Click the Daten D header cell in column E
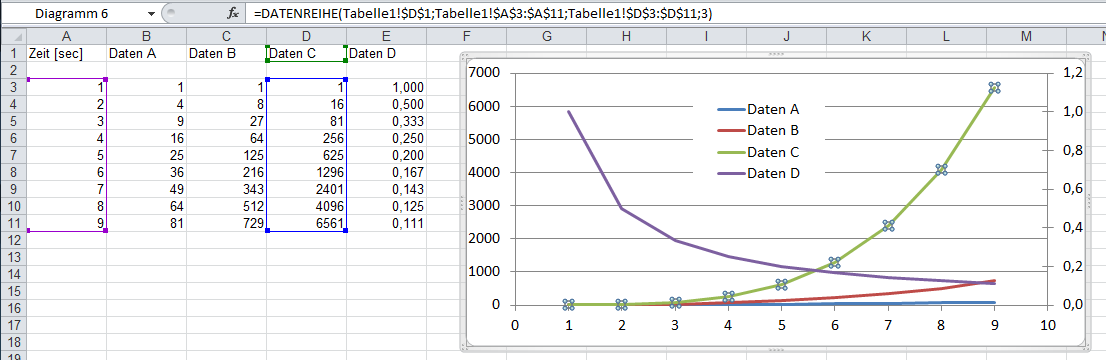Image resolution: width=1106 pixels, height=360 pixels. point(386,53)
